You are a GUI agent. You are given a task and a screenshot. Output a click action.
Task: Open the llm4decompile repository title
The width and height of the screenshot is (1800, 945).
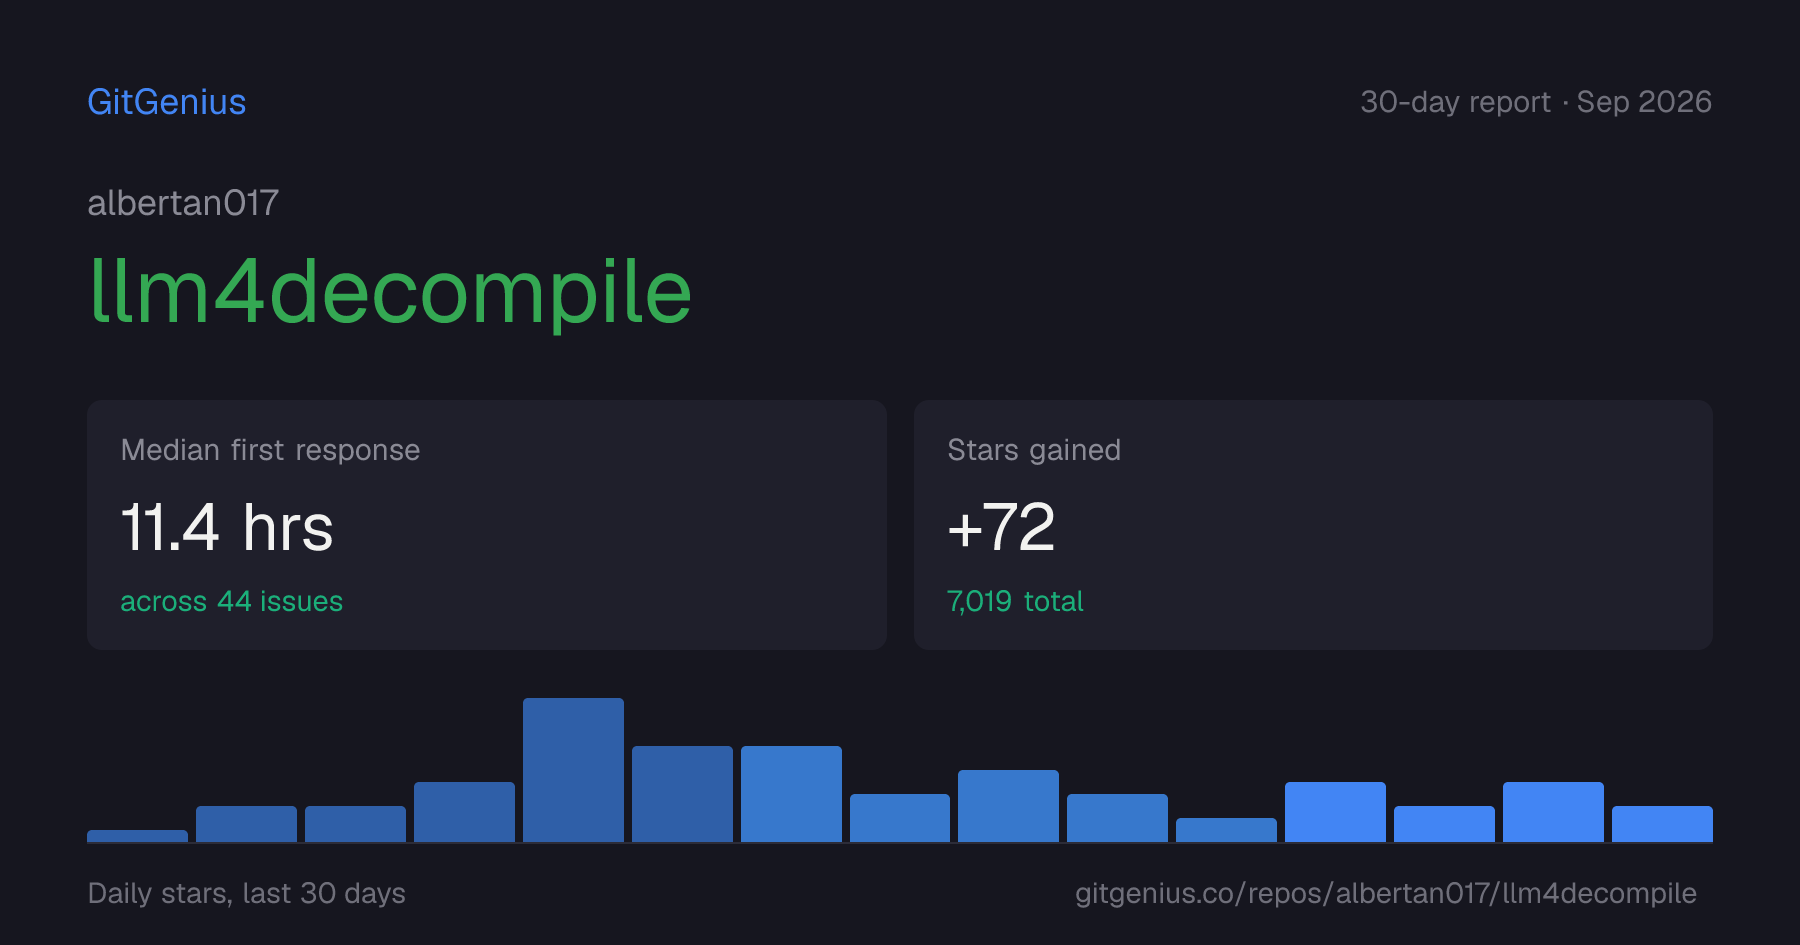tap(390, 291)
